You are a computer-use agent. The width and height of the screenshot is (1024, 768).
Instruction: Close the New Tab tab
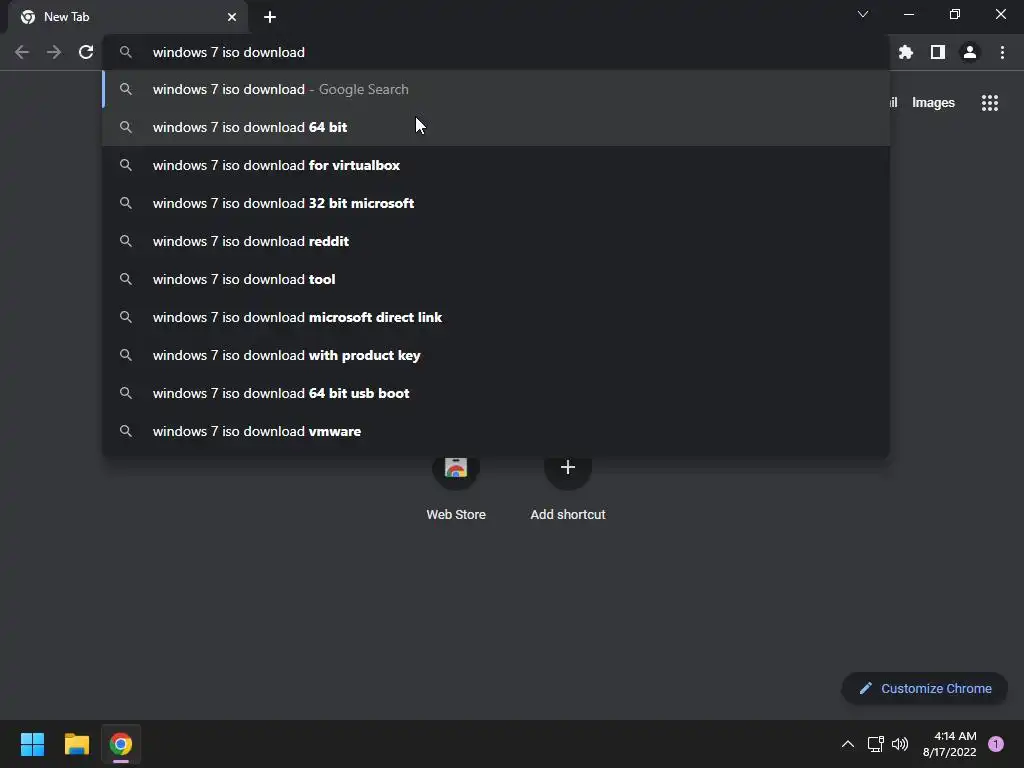232,17
